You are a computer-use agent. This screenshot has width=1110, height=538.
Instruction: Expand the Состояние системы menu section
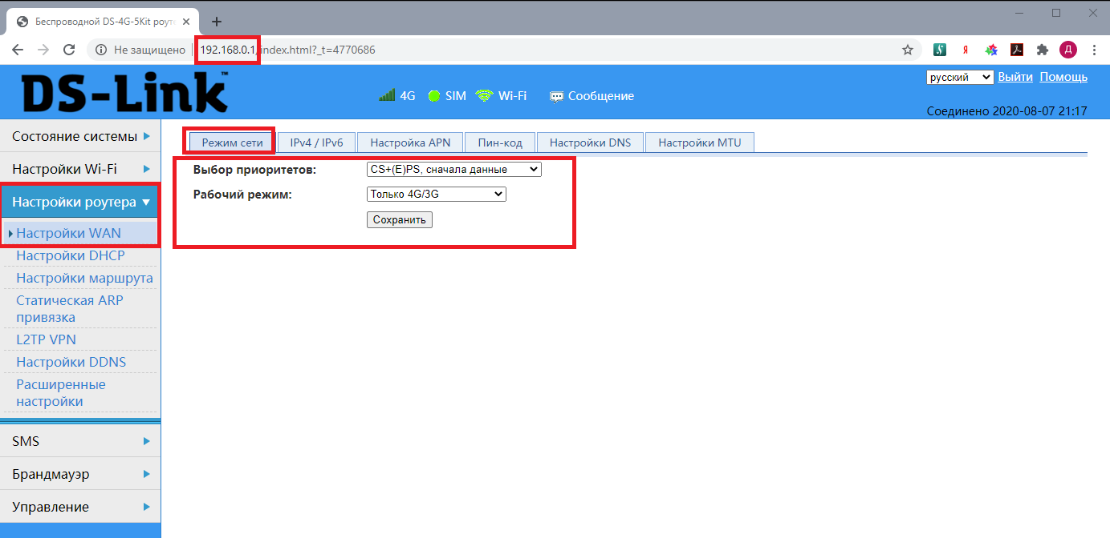tap(80, 136)
